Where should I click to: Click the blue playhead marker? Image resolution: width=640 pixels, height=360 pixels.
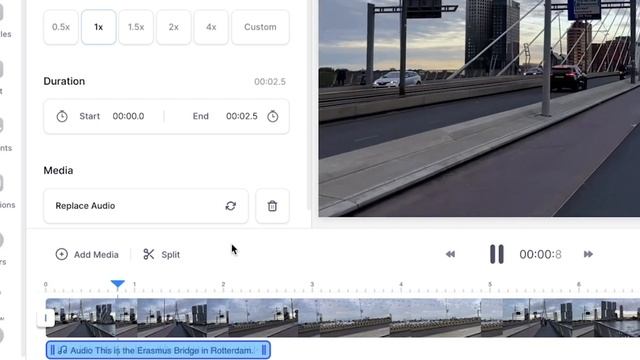[118, 284]
